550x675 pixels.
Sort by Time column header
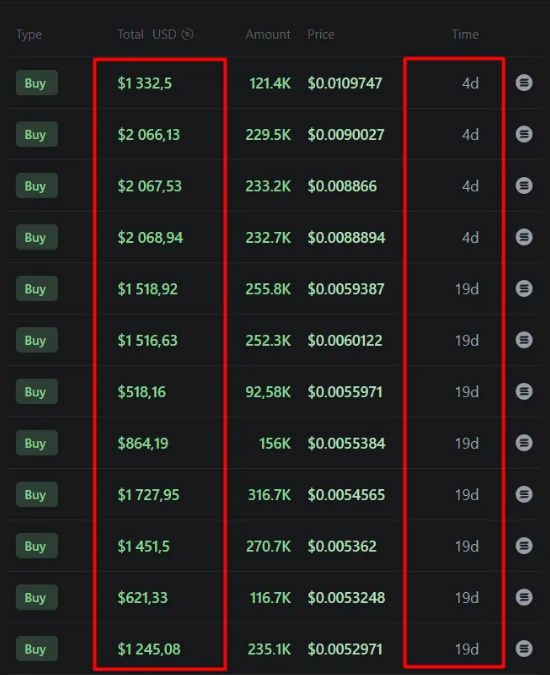(465, 34)
